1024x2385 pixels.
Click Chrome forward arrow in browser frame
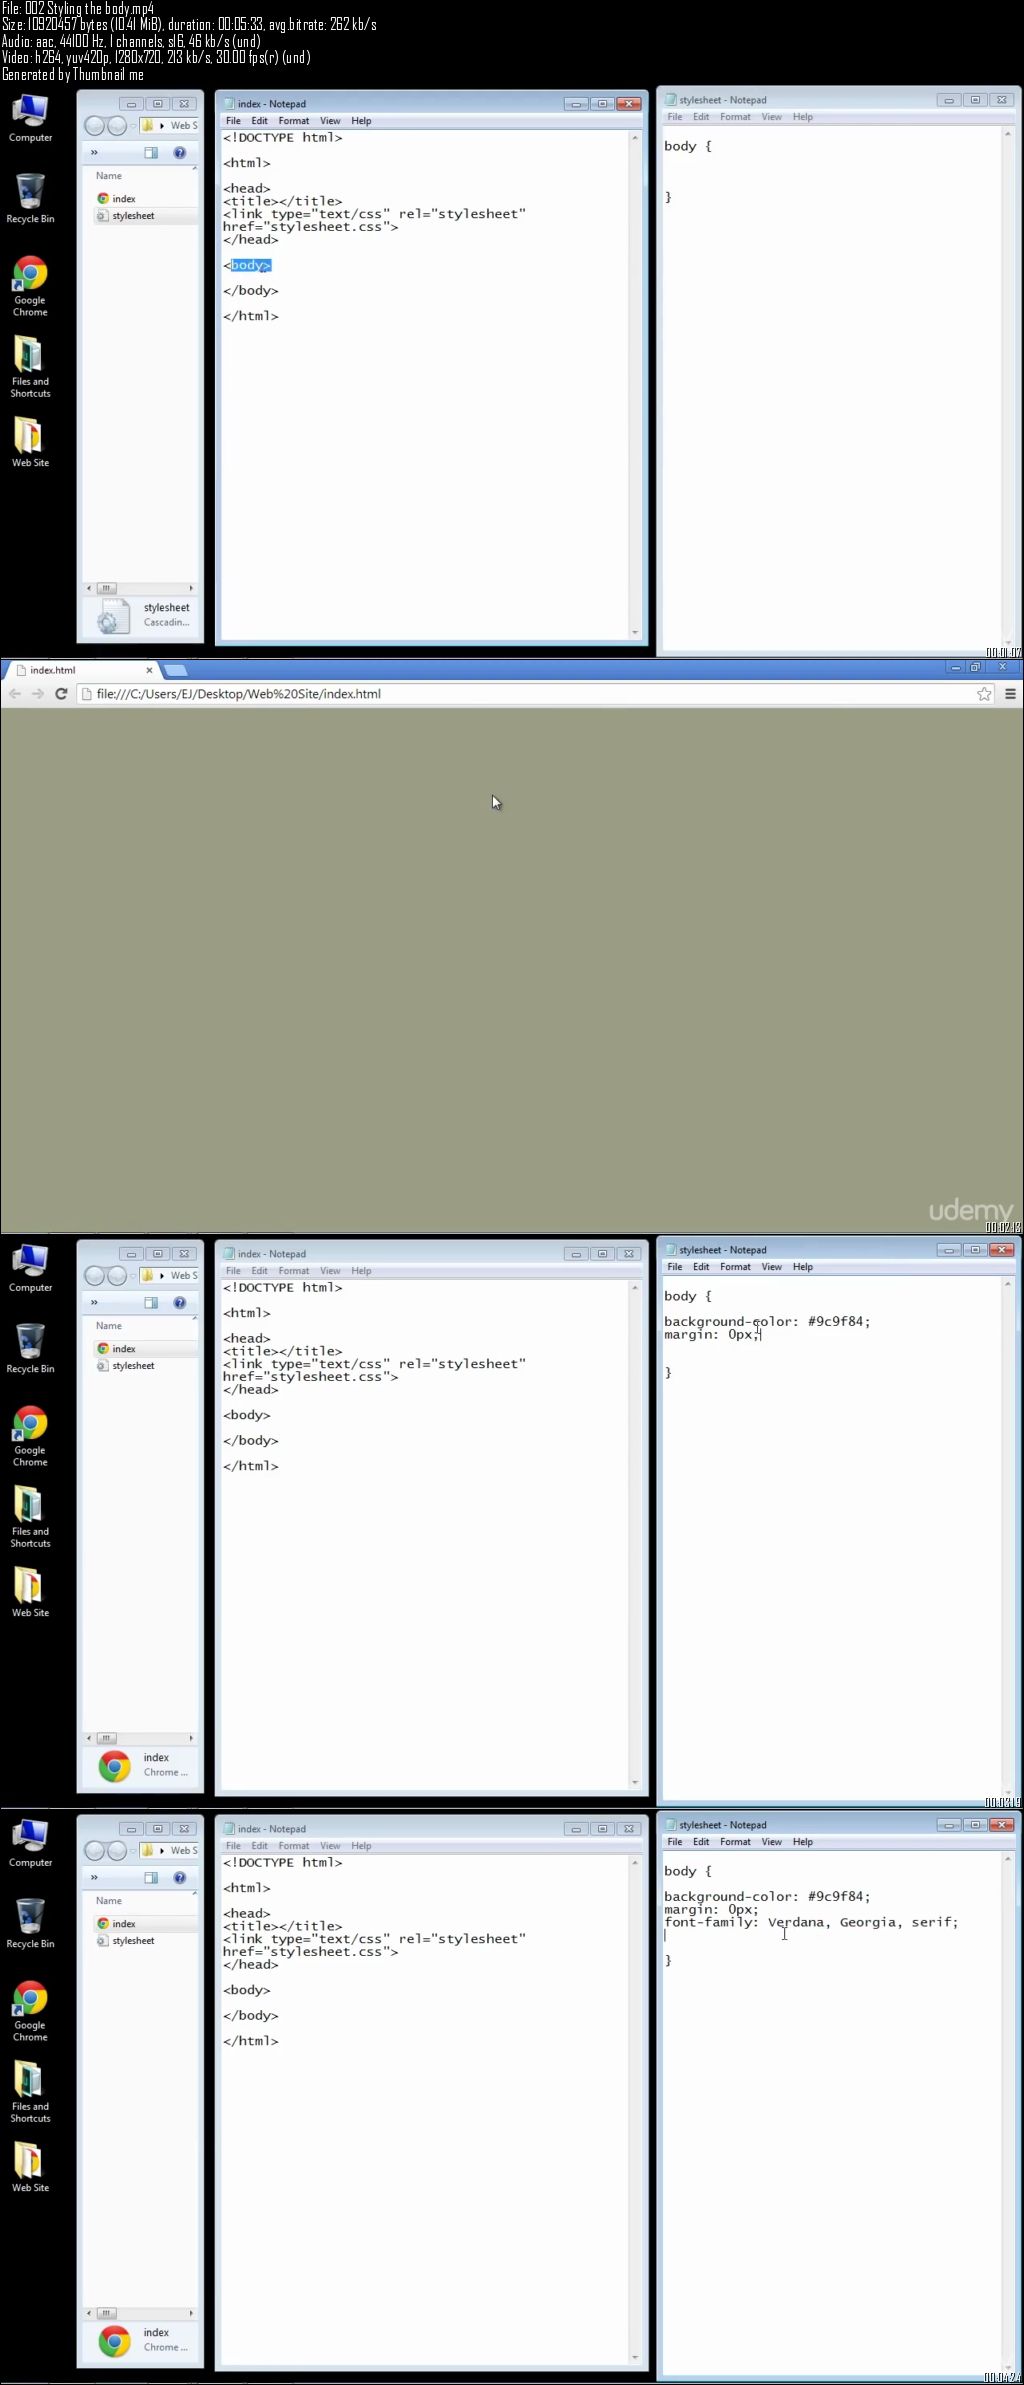click(x=38, y=694)
